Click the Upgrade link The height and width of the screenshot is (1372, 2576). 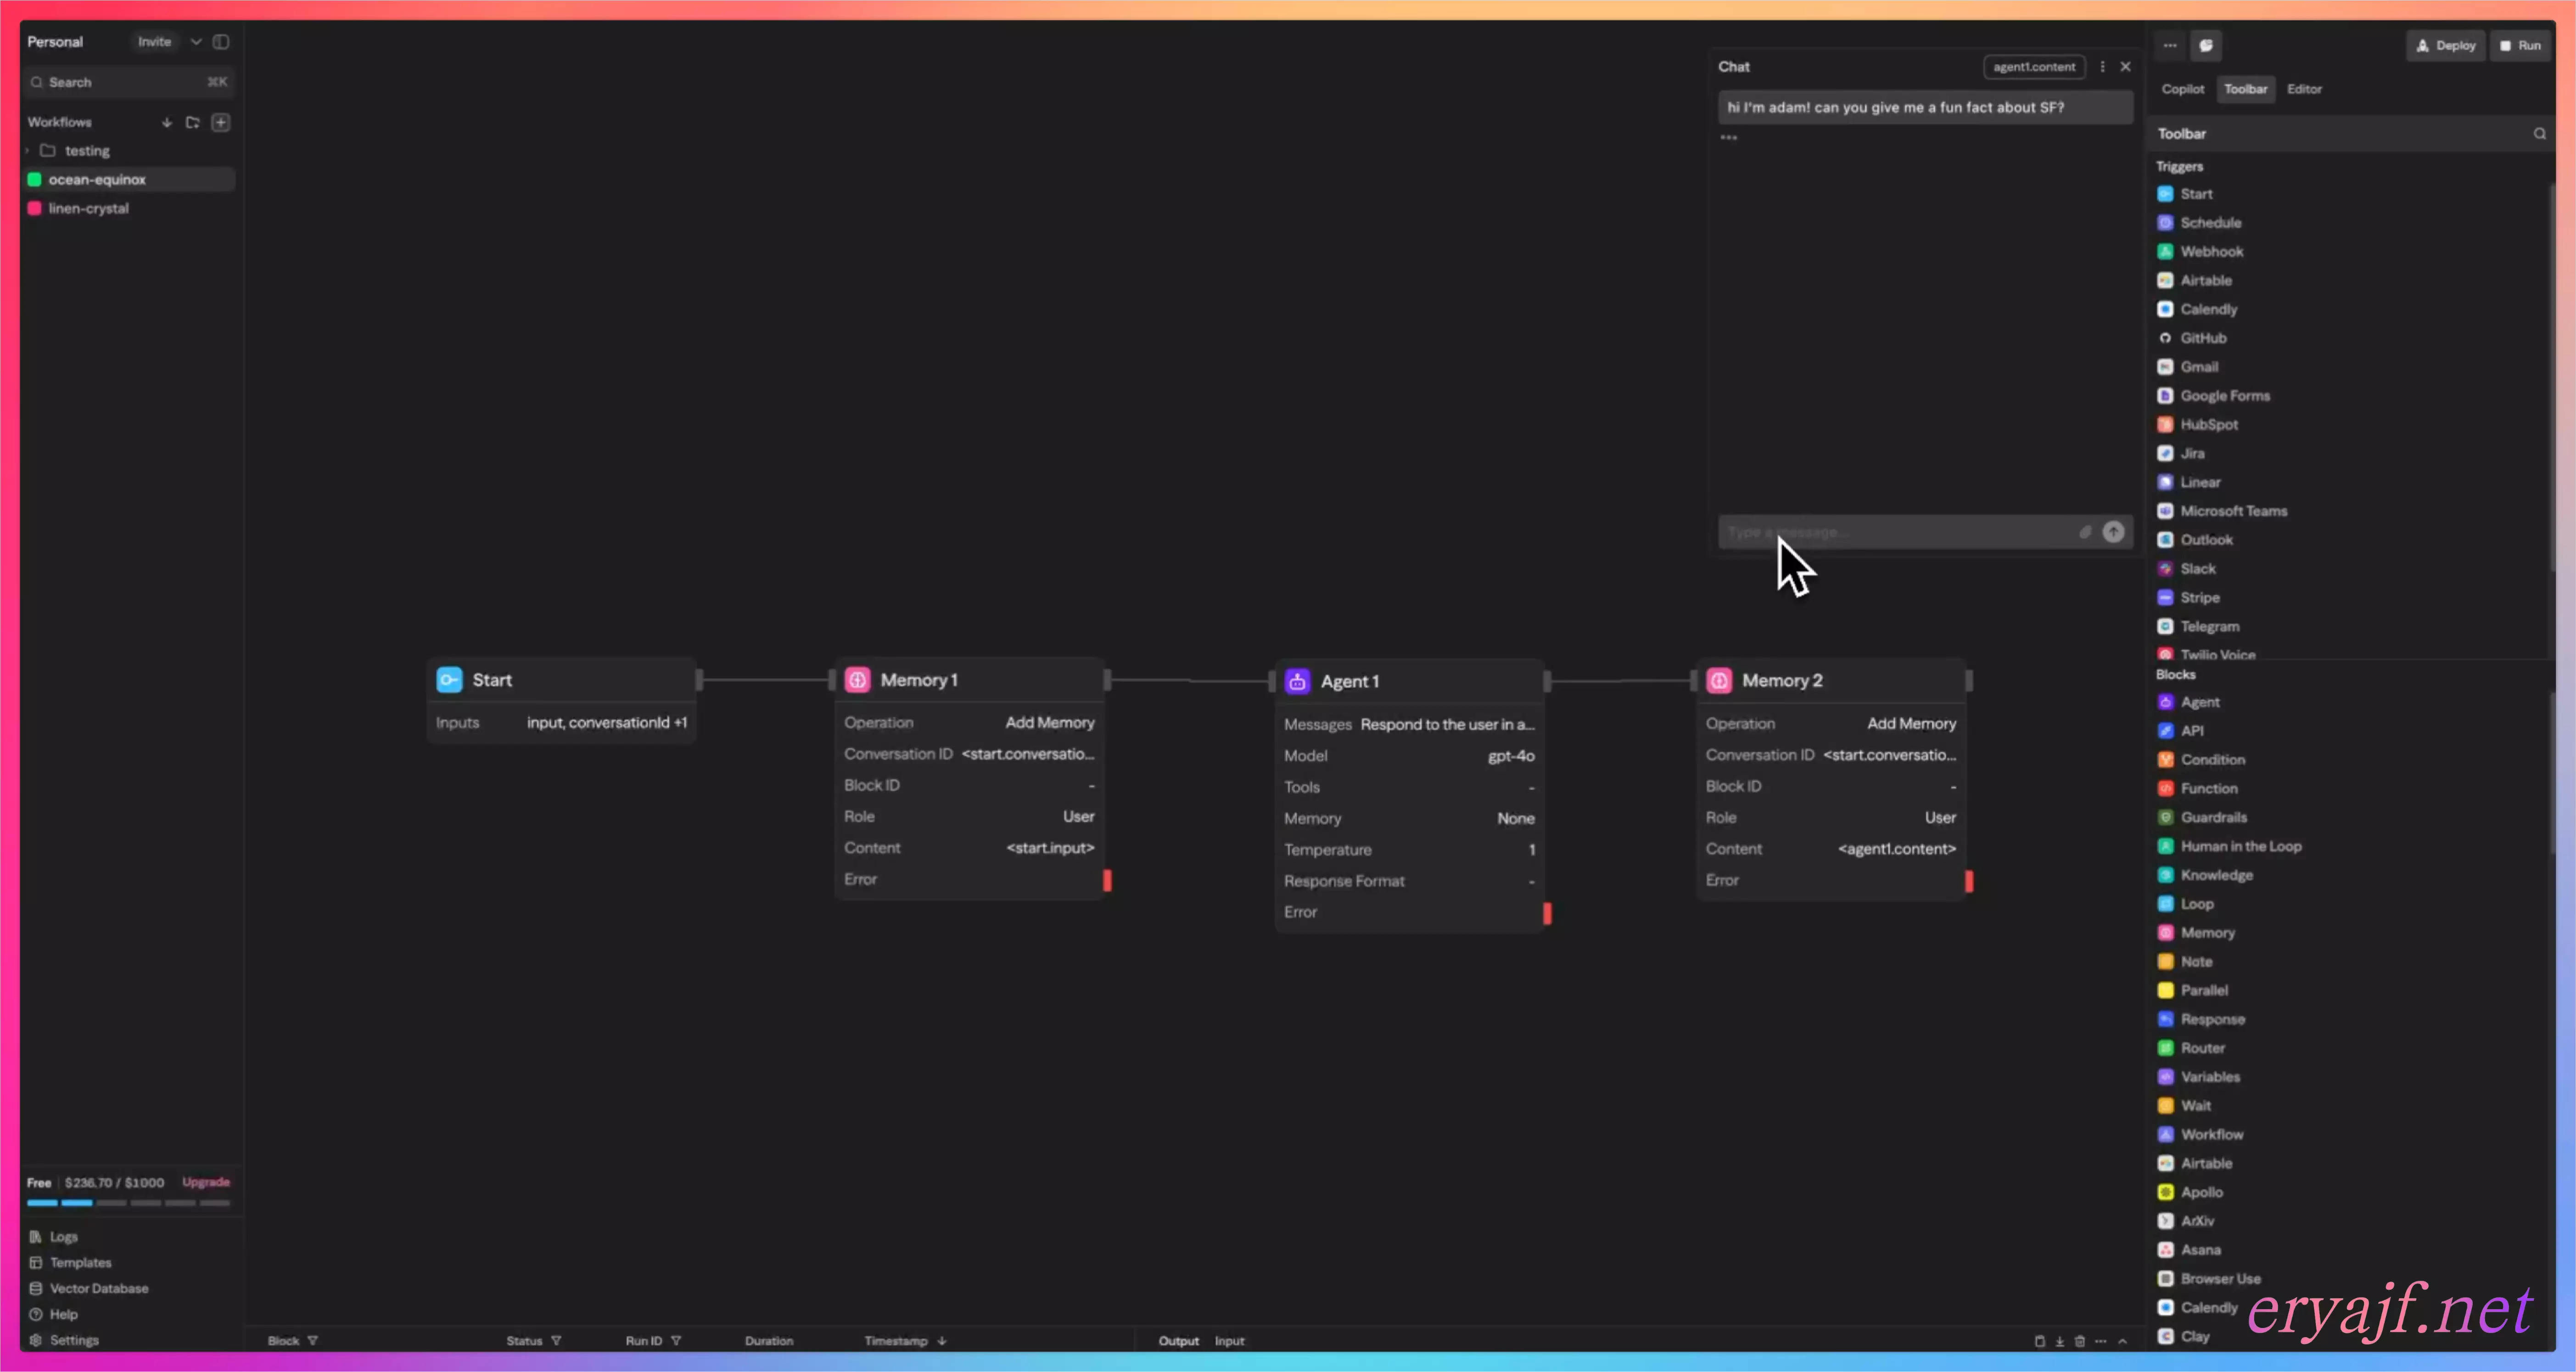[x=206, y=1182]
